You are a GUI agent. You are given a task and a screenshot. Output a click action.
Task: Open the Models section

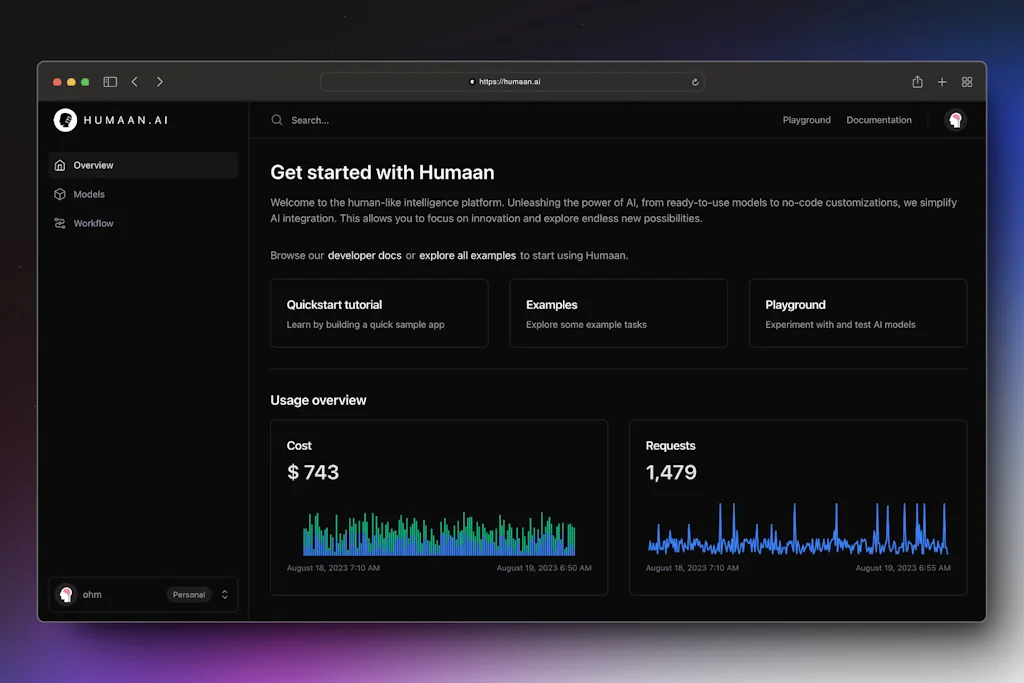89,194
